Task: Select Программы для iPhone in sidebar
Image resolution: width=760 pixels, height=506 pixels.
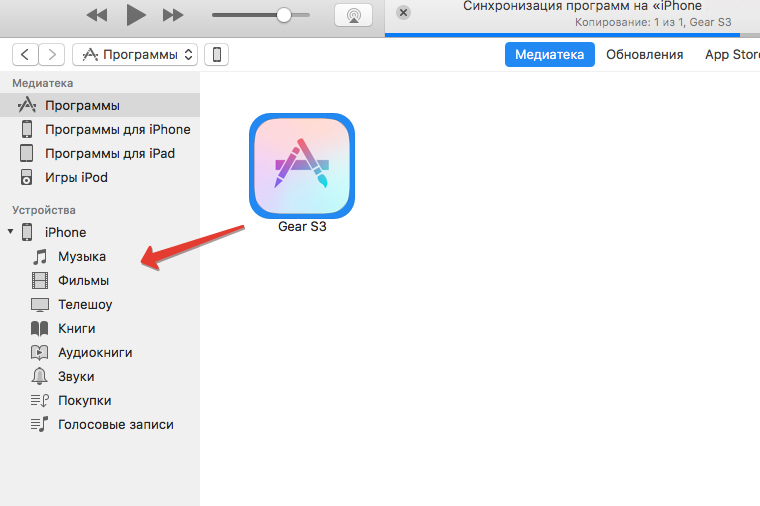Action: coord(100,129)
